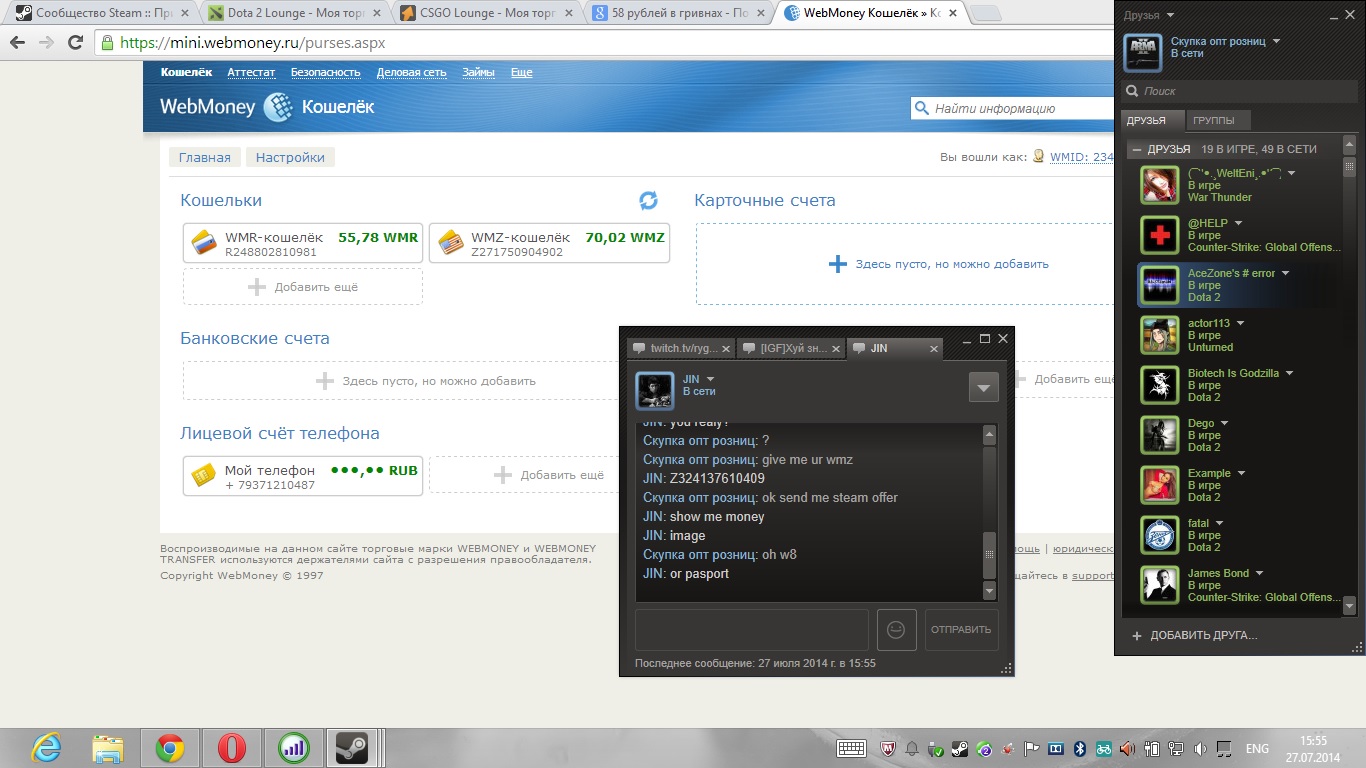The image size is (1366, 768).
Task: Click the Steam icon in the system tray
Action: (959, 748)
